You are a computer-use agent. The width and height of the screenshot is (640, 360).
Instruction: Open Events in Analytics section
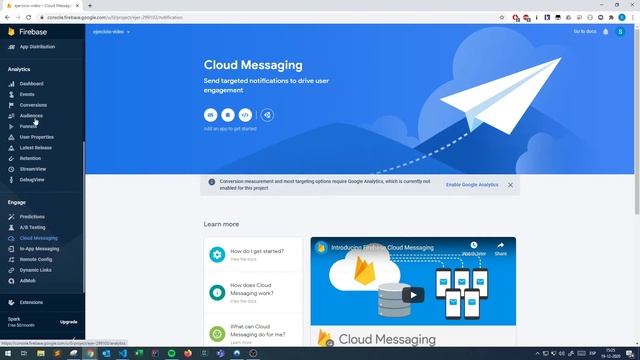point(27,94)
